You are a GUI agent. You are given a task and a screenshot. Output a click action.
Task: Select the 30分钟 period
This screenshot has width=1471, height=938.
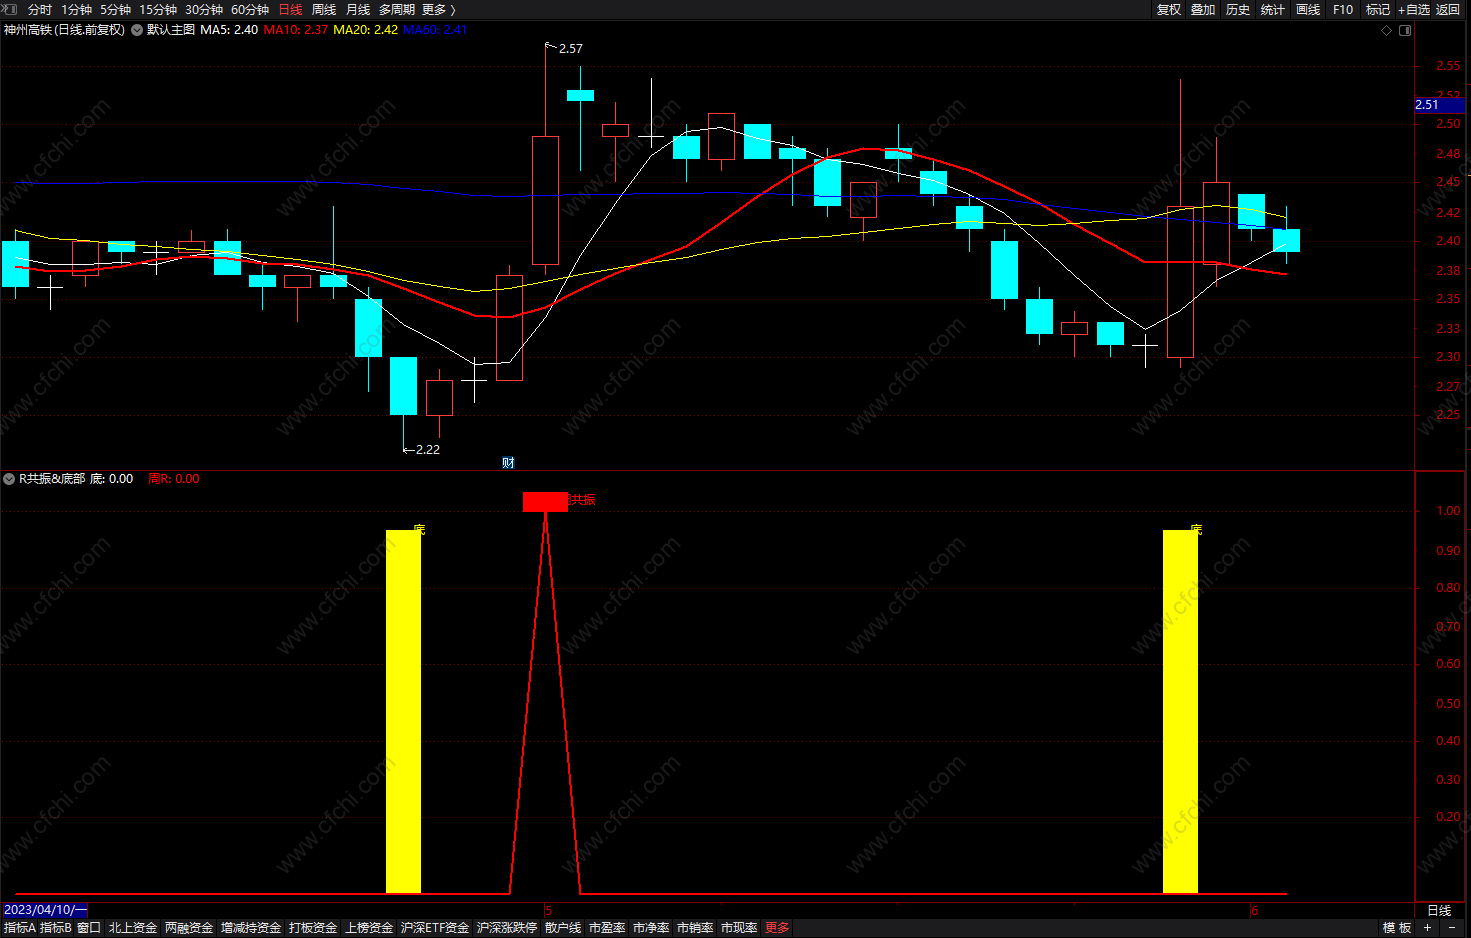[204, 9]
